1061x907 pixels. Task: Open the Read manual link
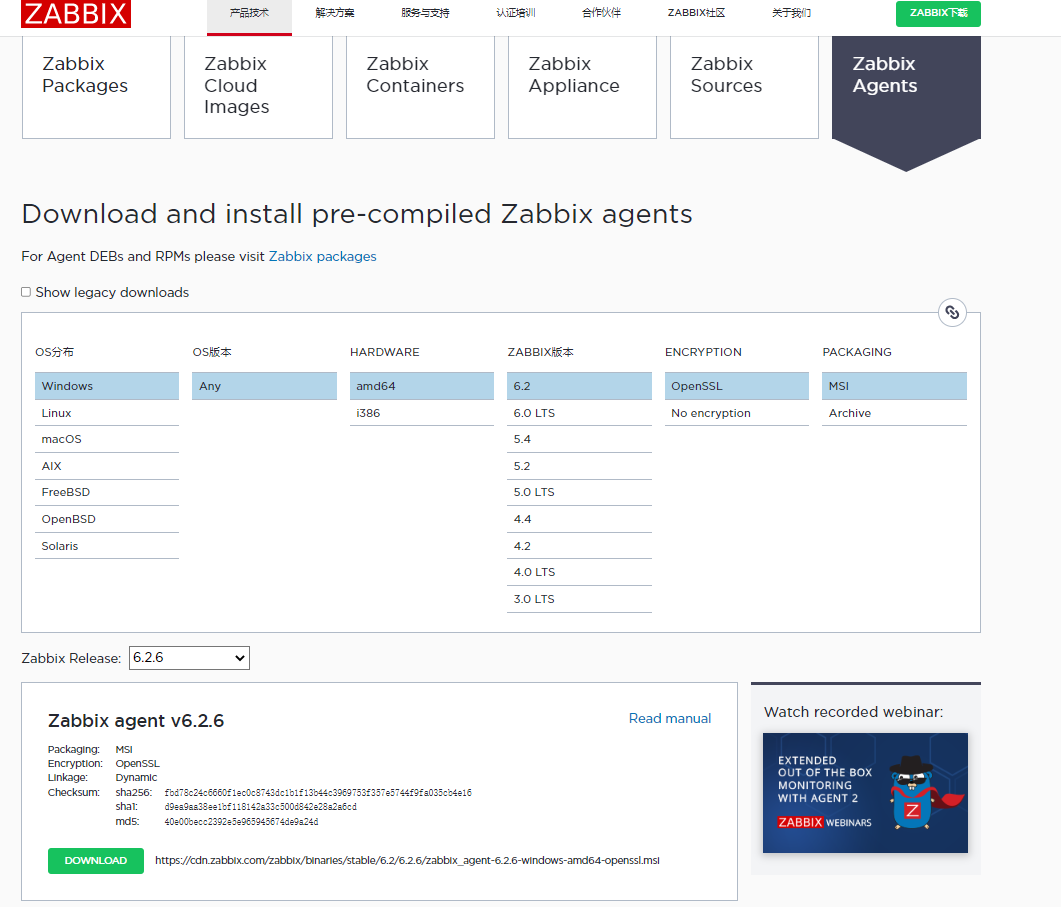pyautogui.click(x=669, y=718)
